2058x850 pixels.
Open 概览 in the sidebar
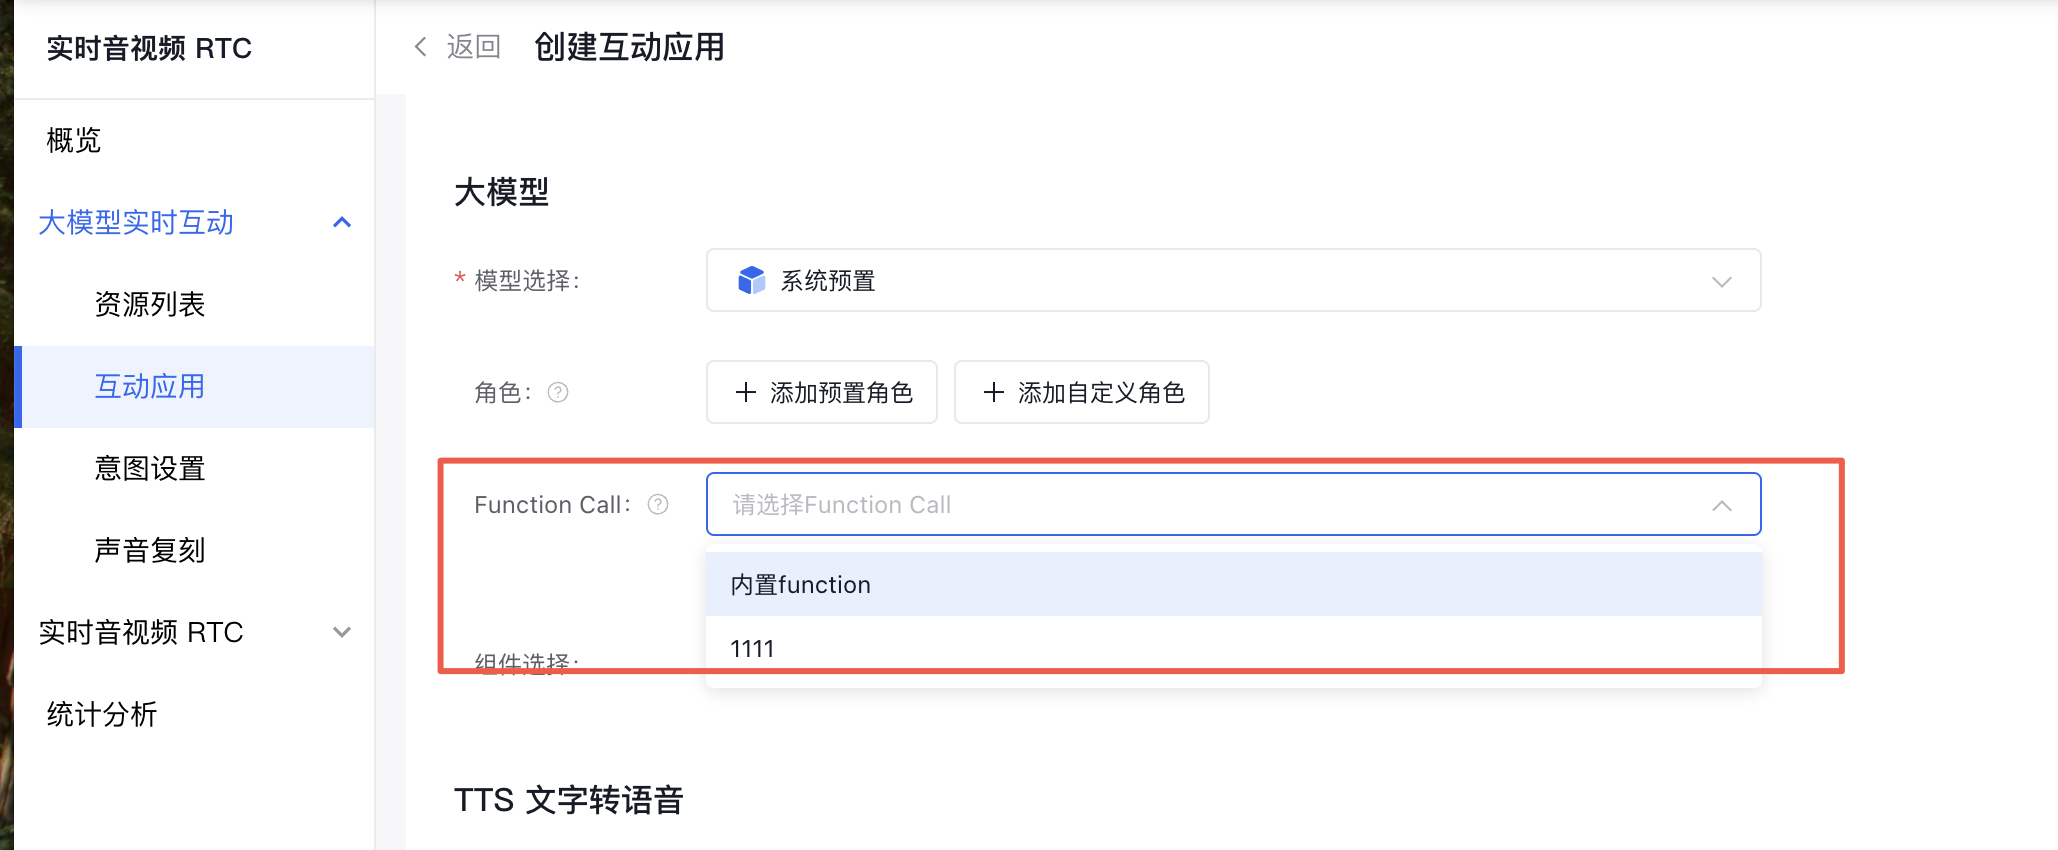pyautogui.click(x=74, y=141)
